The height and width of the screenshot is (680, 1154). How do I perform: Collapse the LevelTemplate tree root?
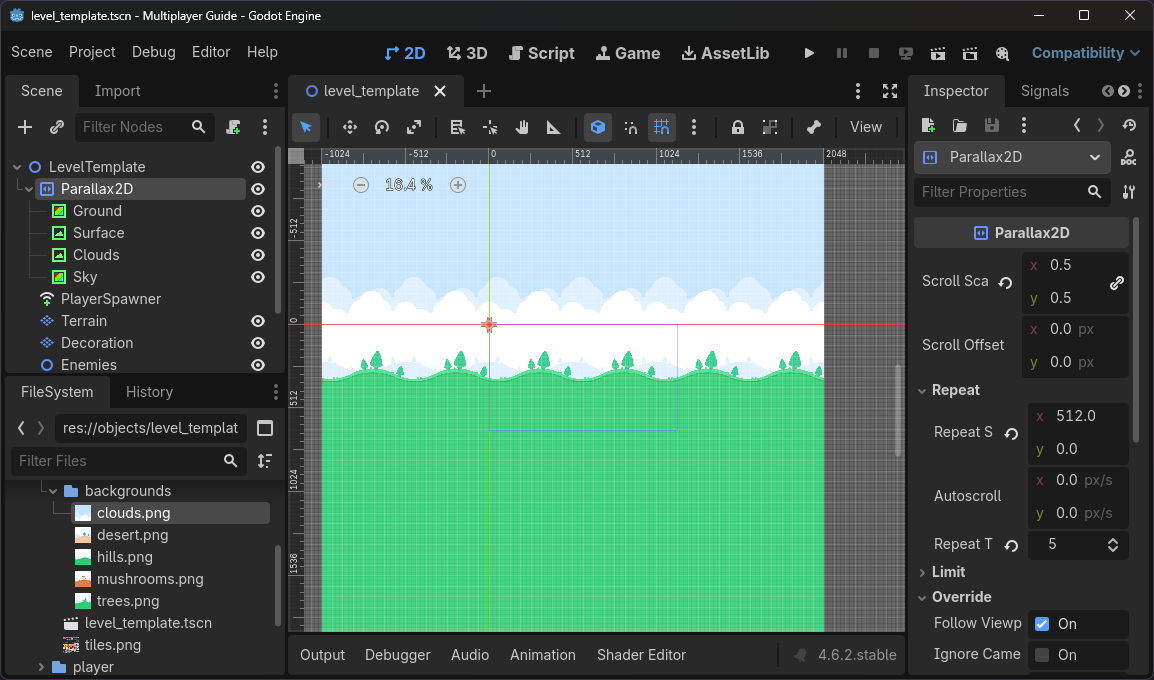[x=17, y=167]
